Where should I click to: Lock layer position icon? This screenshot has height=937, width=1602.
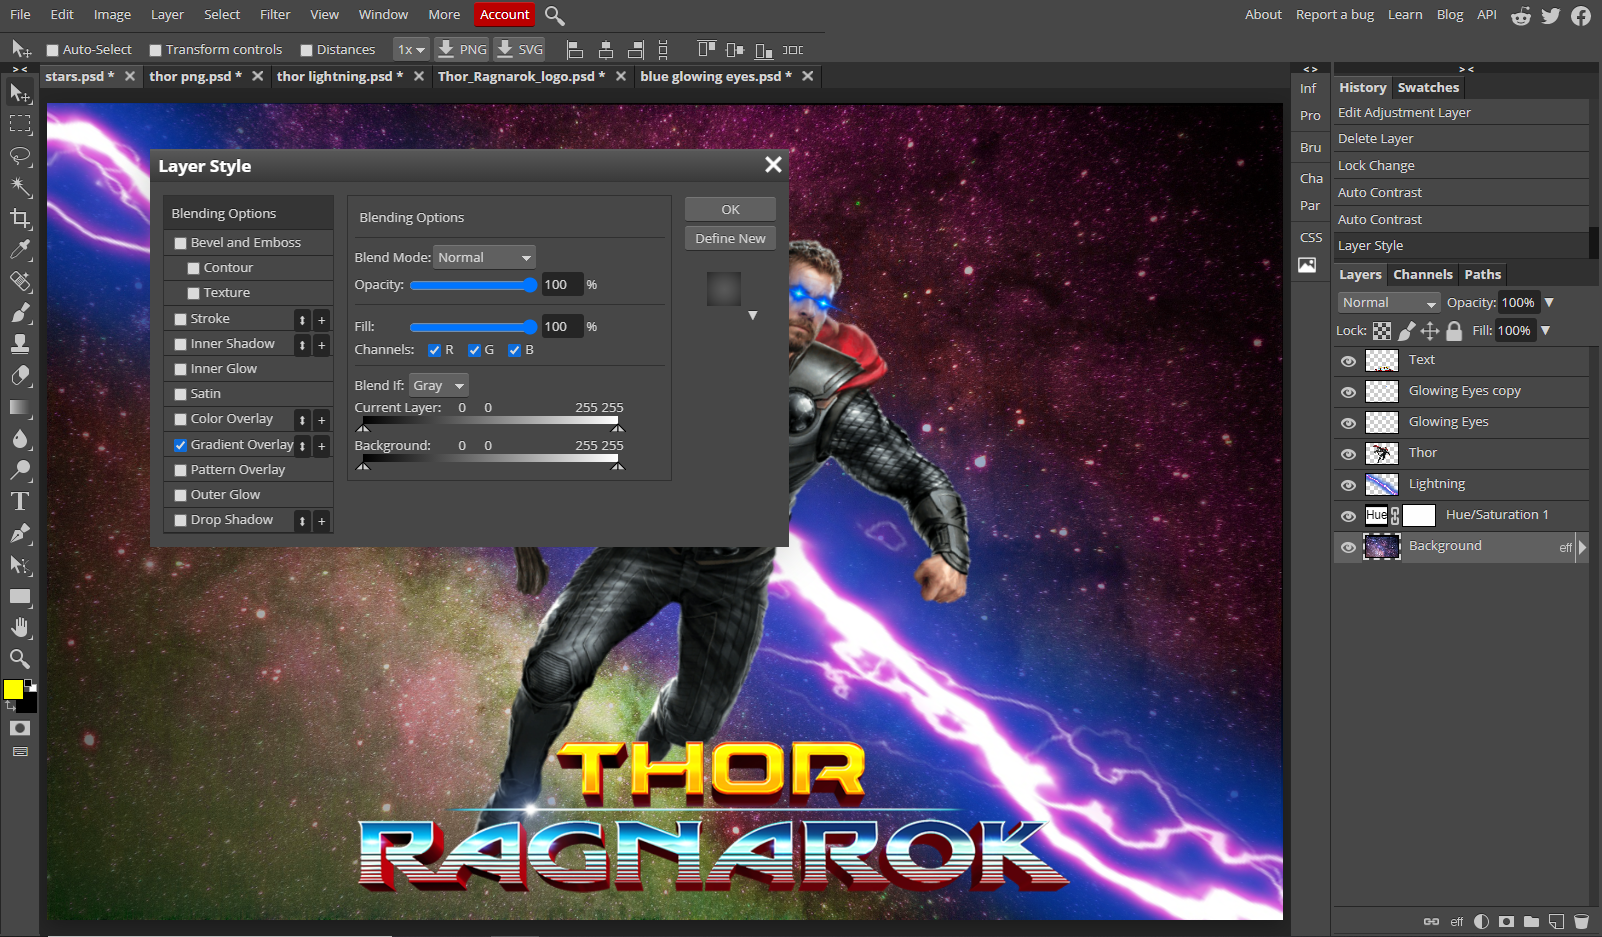tap(1430, 331)
